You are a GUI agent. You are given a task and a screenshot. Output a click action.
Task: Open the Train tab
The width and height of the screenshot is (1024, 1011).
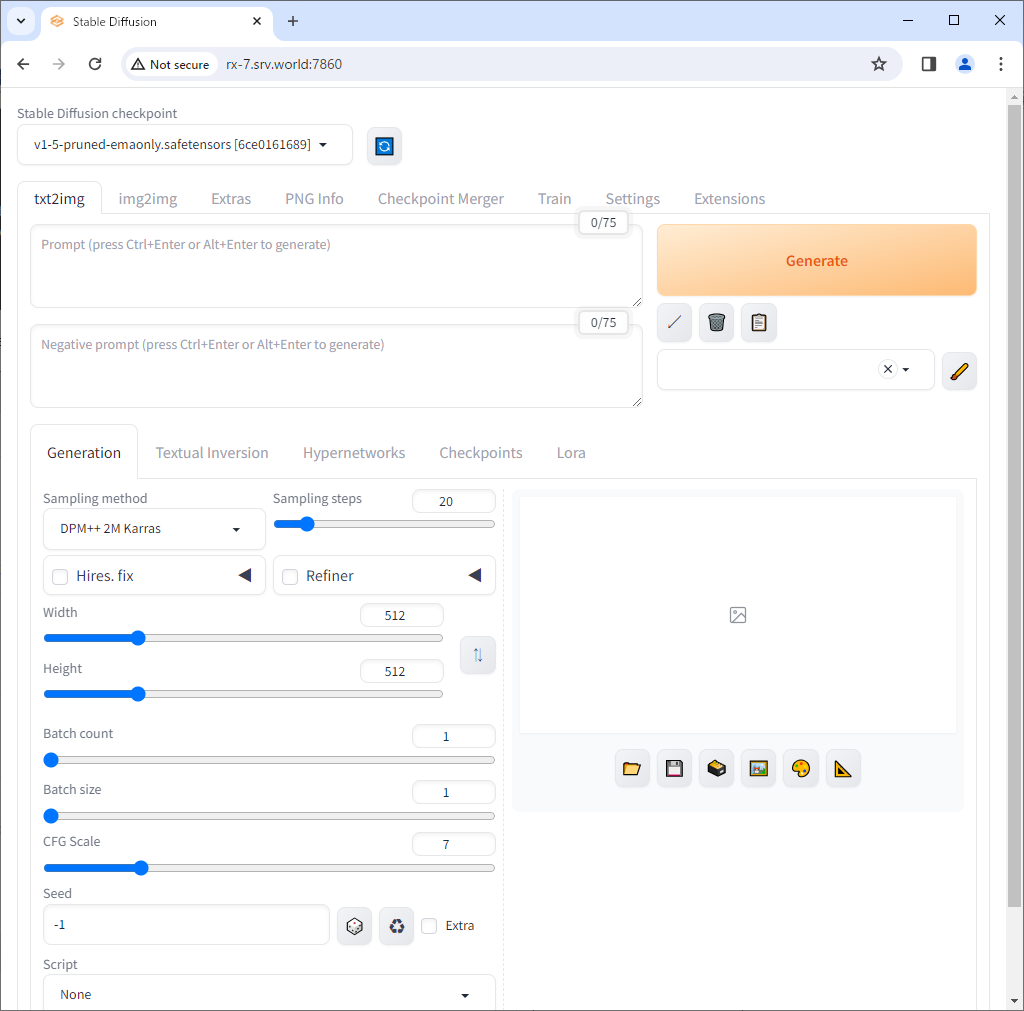tap(554, 199)
